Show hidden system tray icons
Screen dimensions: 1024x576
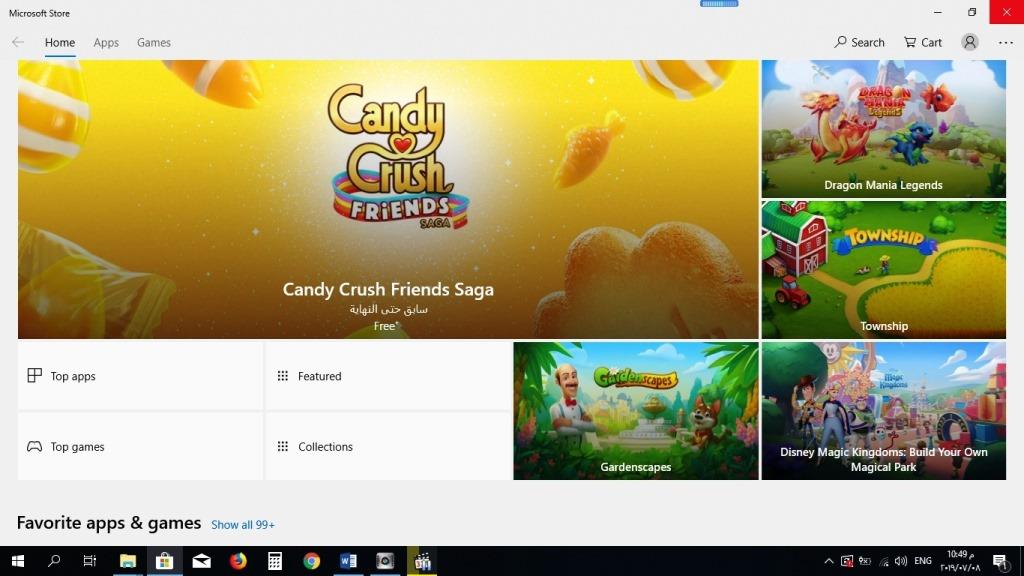click(829, 561)
